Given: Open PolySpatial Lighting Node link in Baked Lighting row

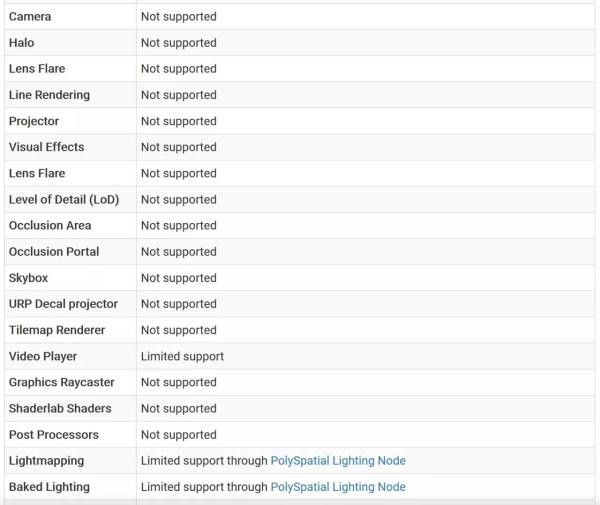Looking at the screenshot, I should pyautogui.click(x=338, y=487).
